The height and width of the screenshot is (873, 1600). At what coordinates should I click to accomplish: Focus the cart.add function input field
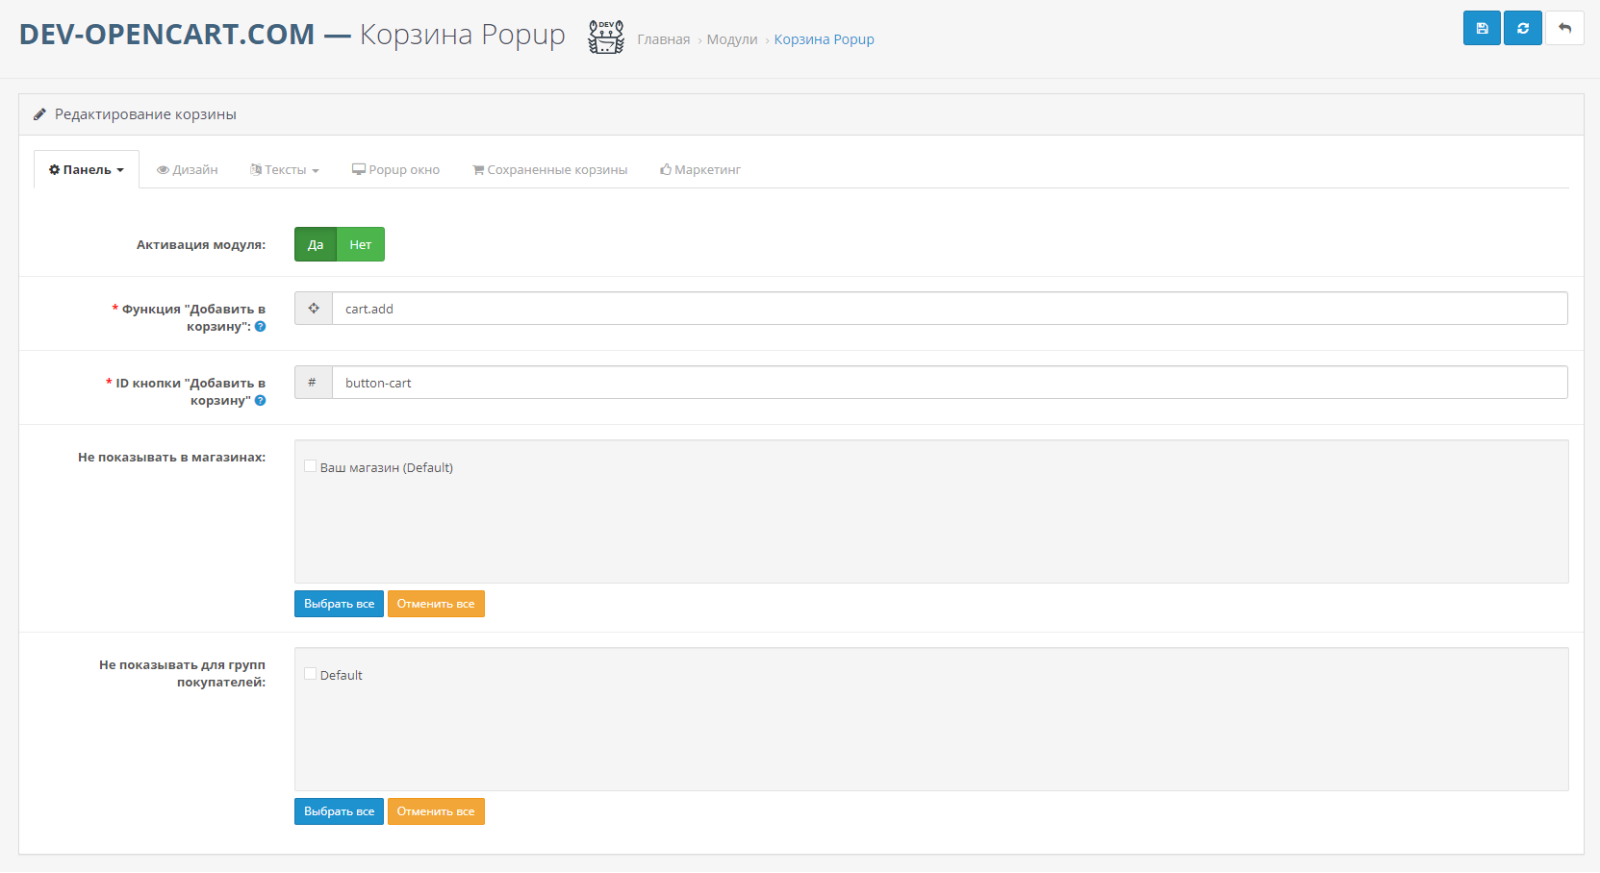pos(950,308)
